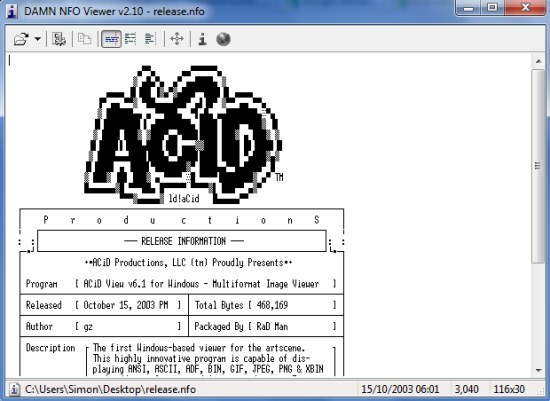The width and height of the screenshot is (550, 401).
Task: Maximize the NFO Viewer window
Action: 493,7
